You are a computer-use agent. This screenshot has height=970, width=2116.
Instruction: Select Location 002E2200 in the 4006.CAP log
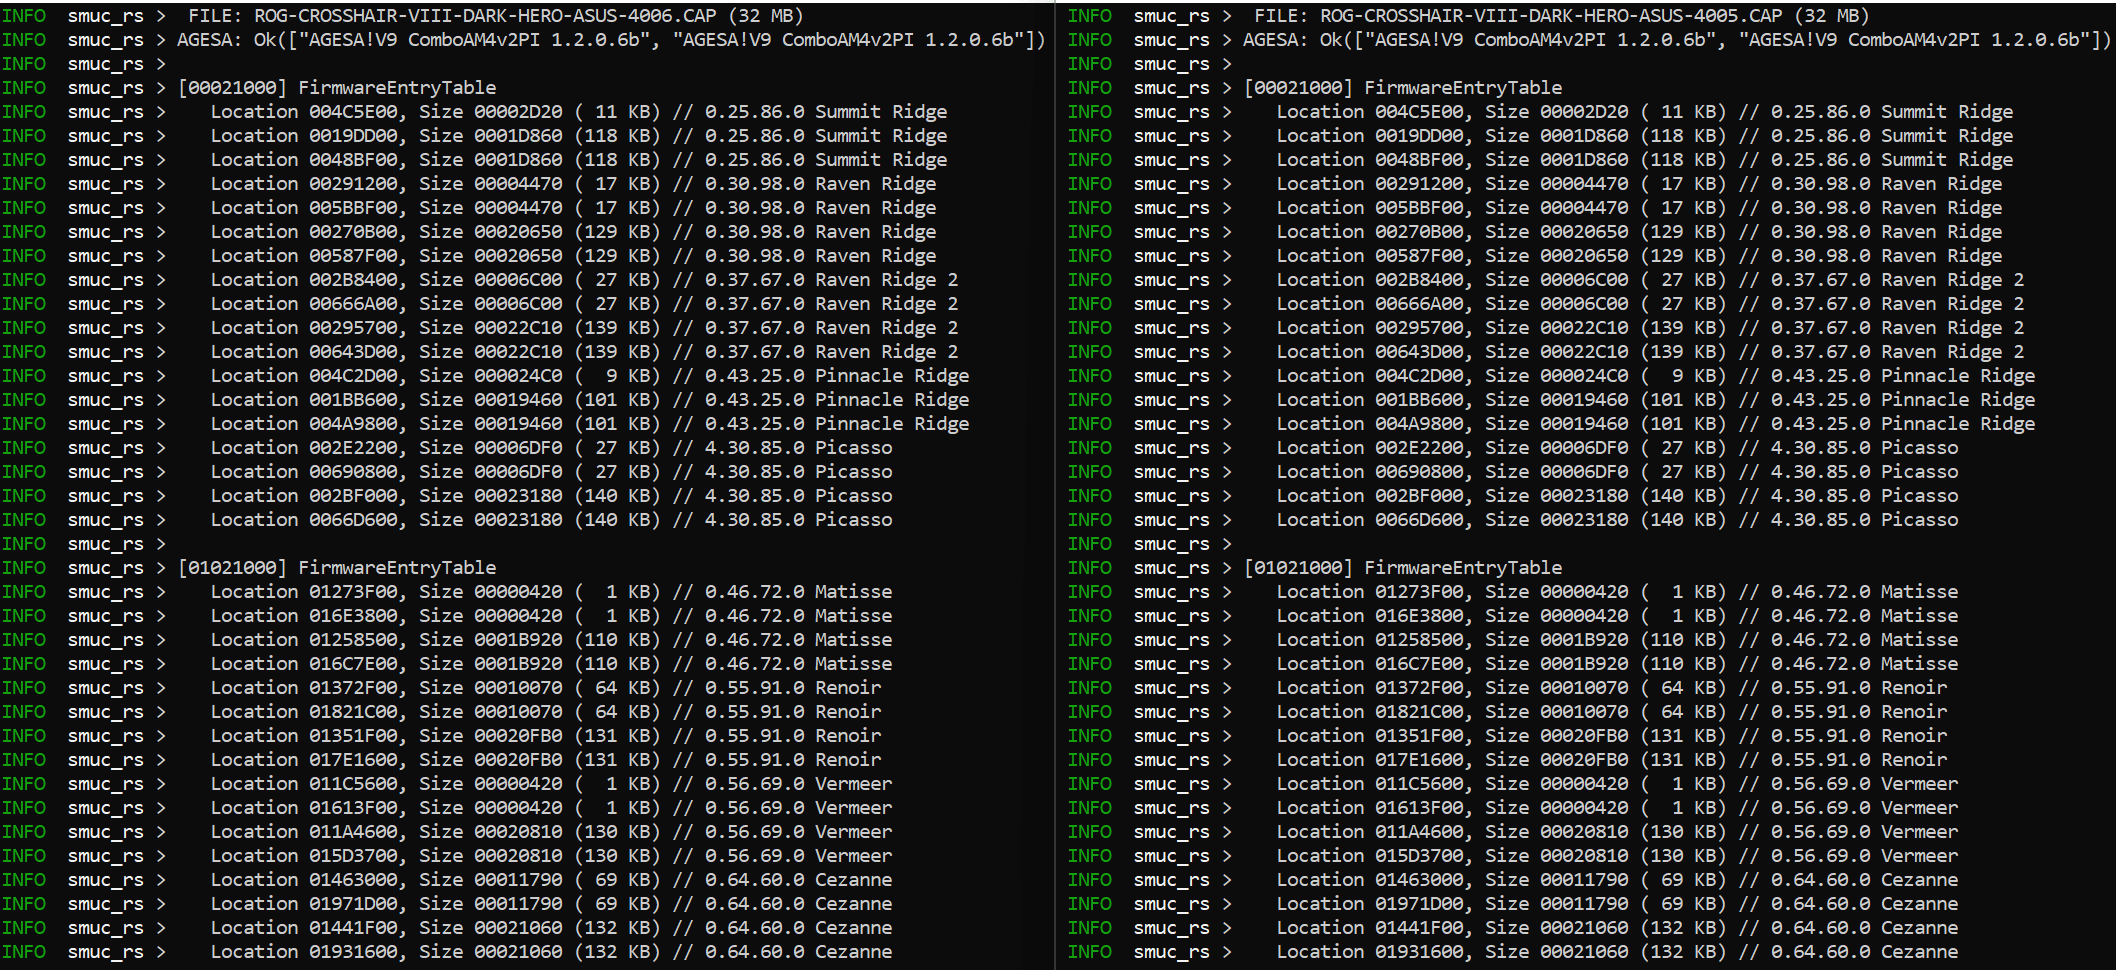click(x=304, y=448)
